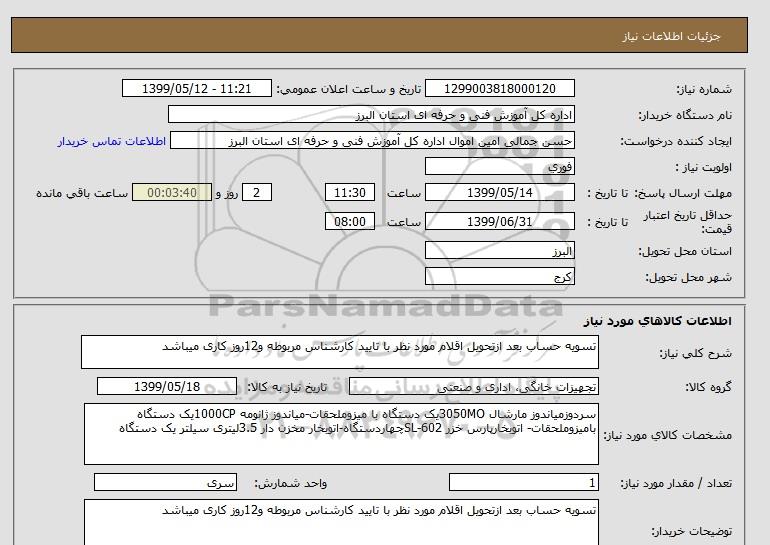The image size is (770, 545).
Task: Select the label شرح کلی نیاز:
Action: coord(695,353)
